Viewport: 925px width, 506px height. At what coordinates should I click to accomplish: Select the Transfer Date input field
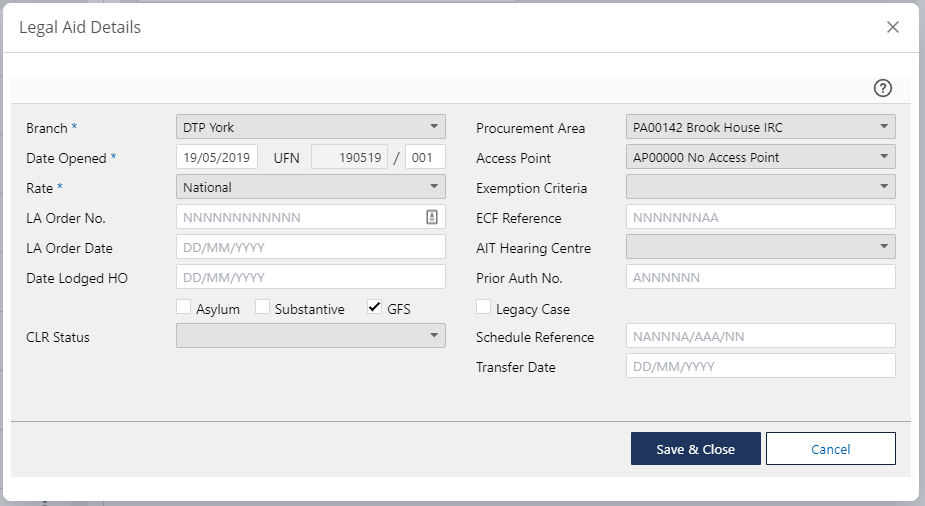coord(760,367)
